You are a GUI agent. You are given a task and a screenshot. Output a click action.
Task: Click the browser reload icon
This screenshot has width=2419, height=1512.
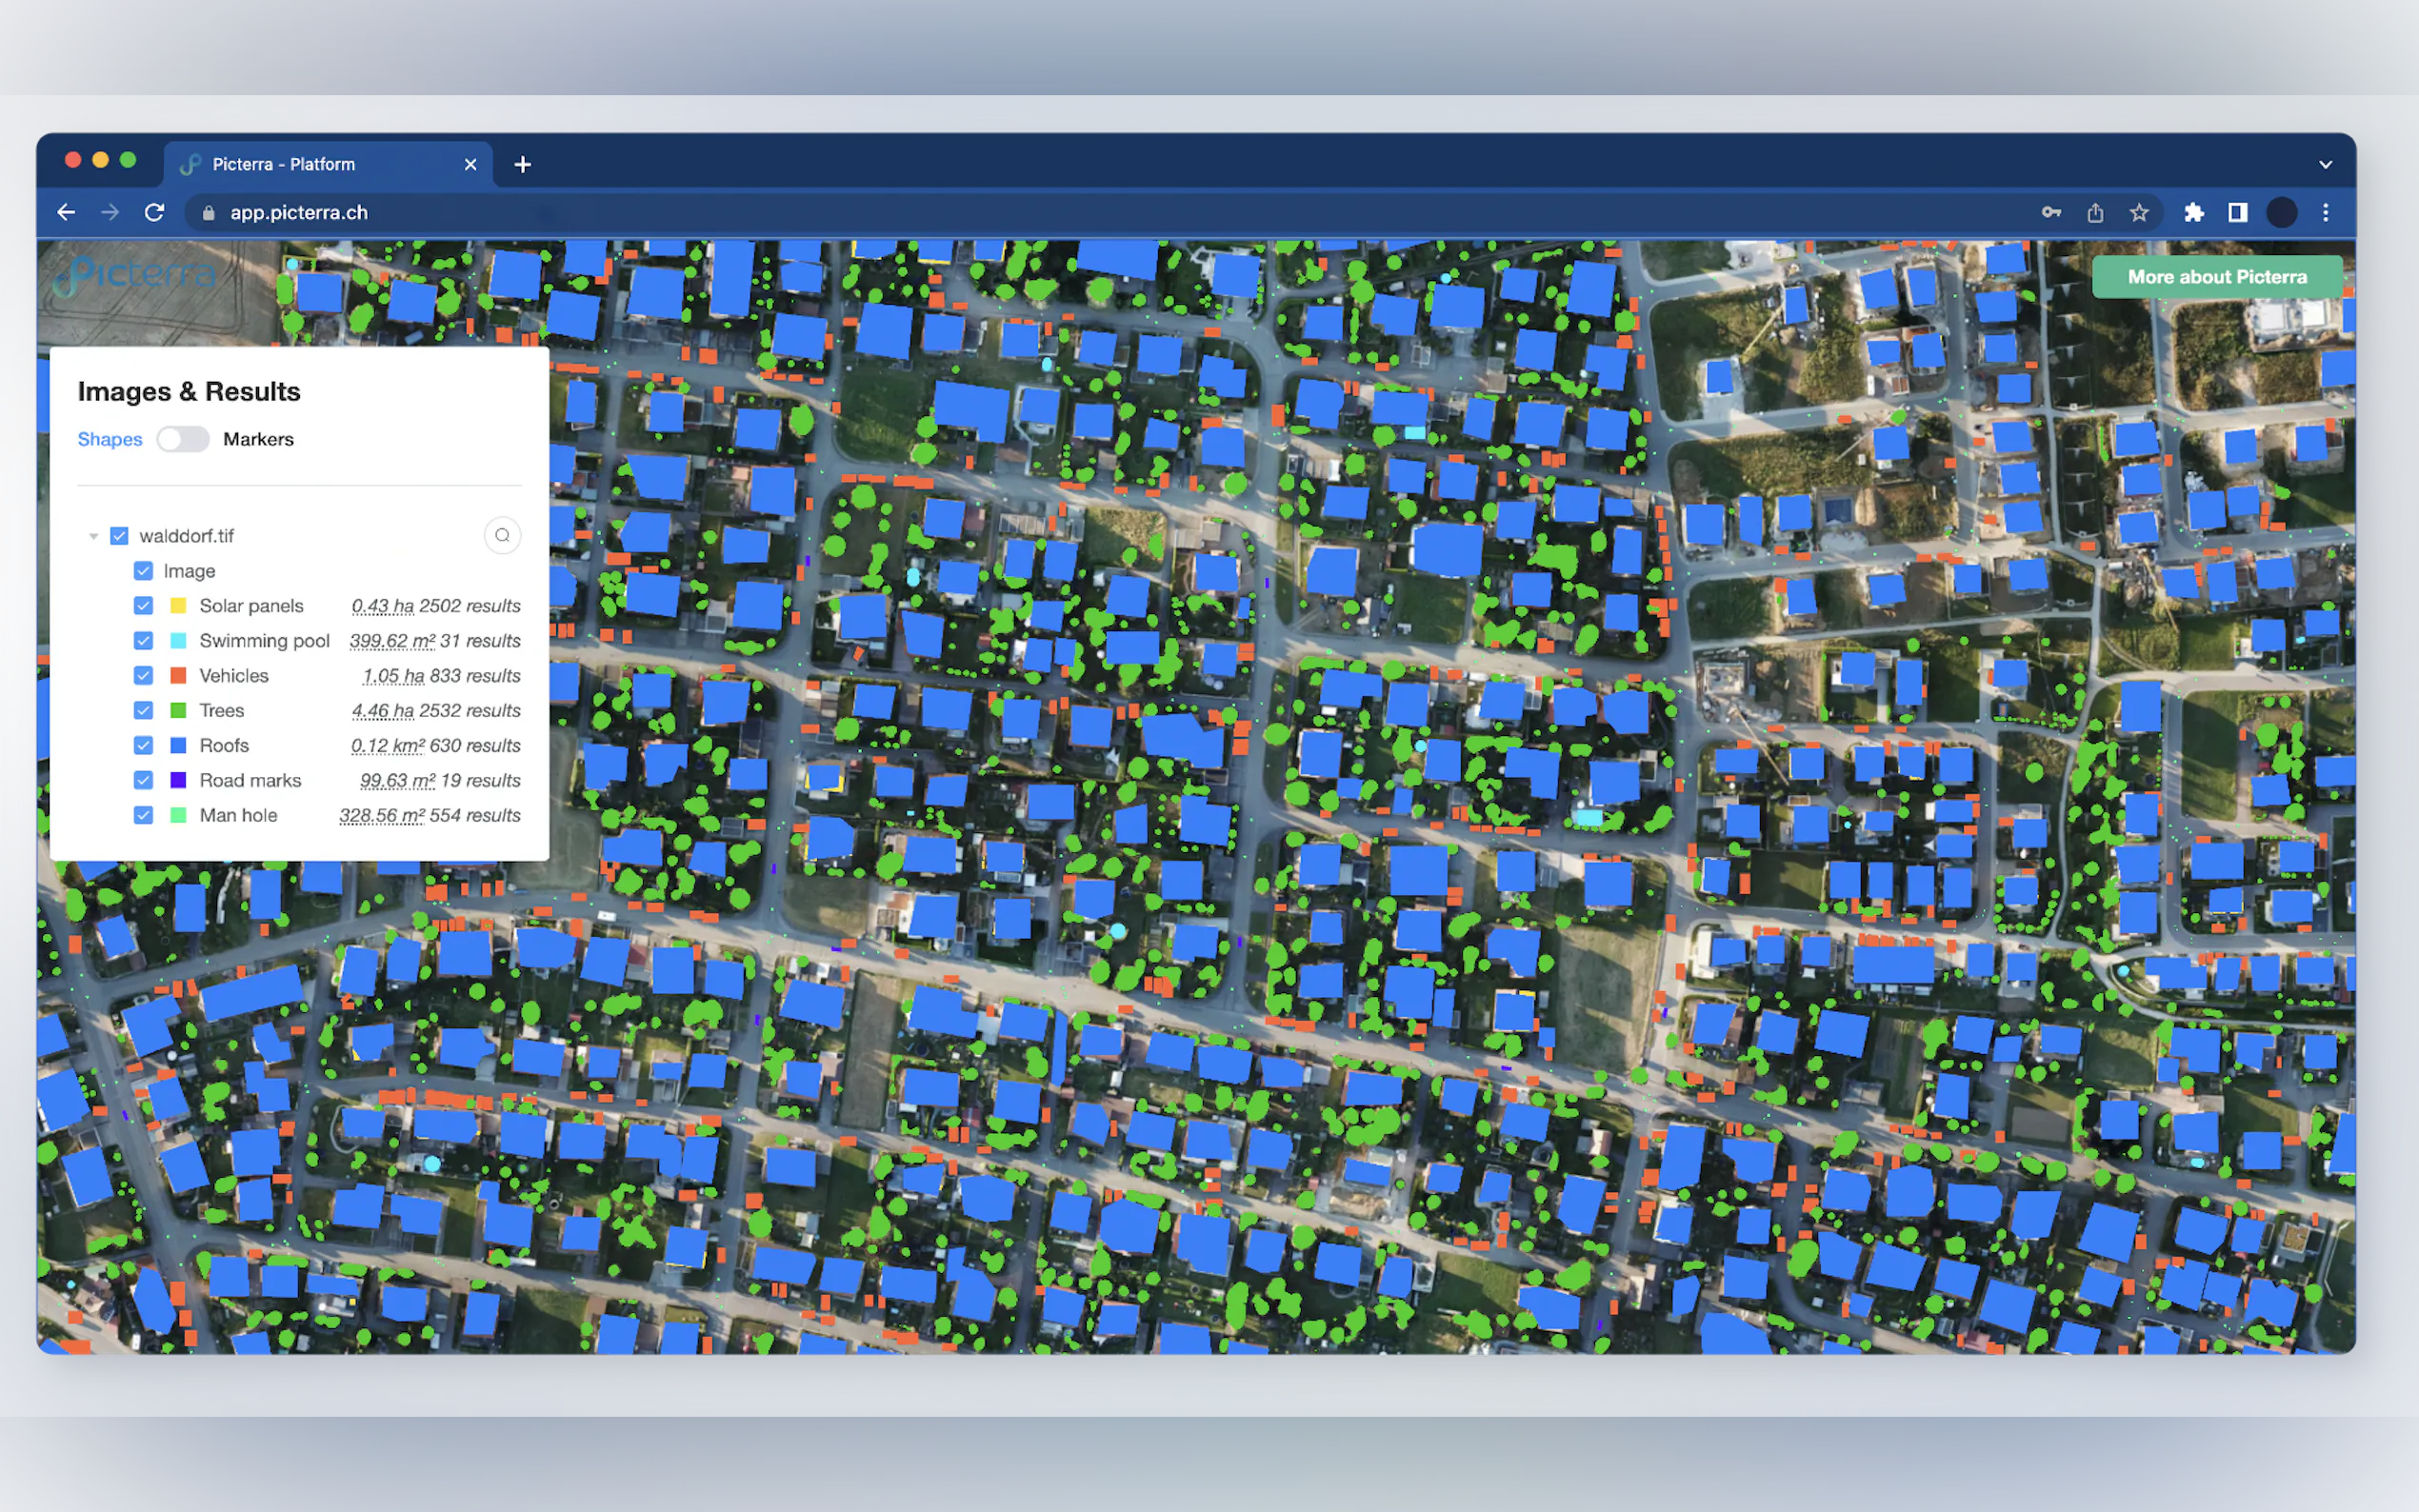(154, 212)
